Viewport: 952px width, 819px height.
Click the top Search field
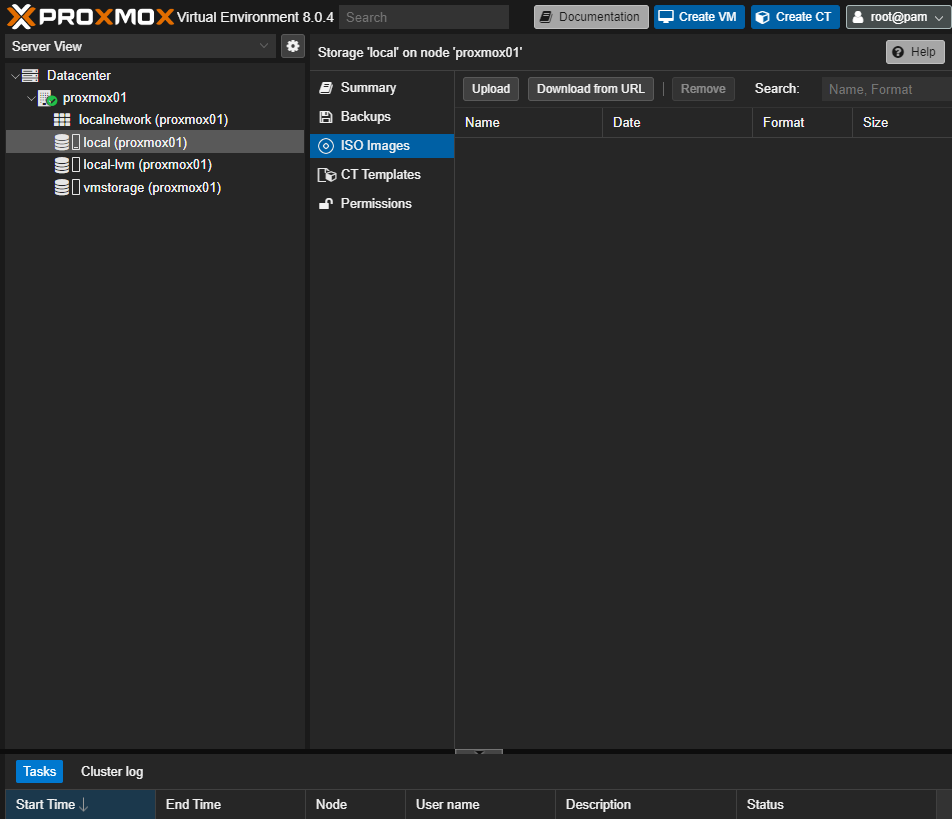coord(423,17)
